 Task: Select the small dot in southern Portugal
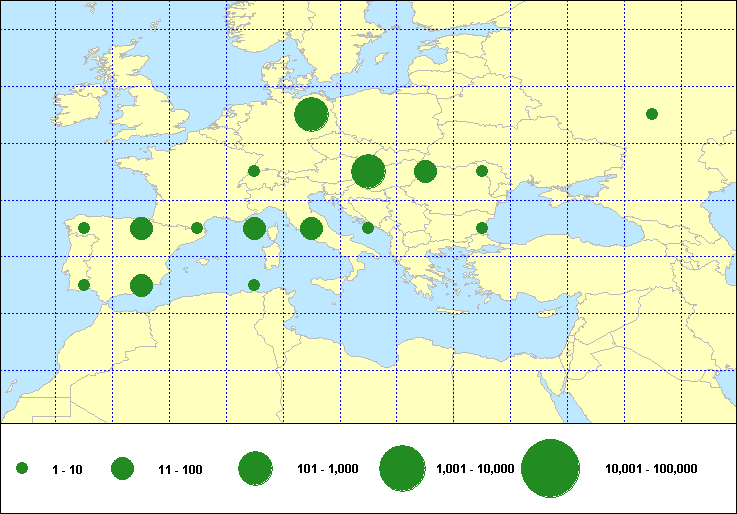[x=84, y=285]
